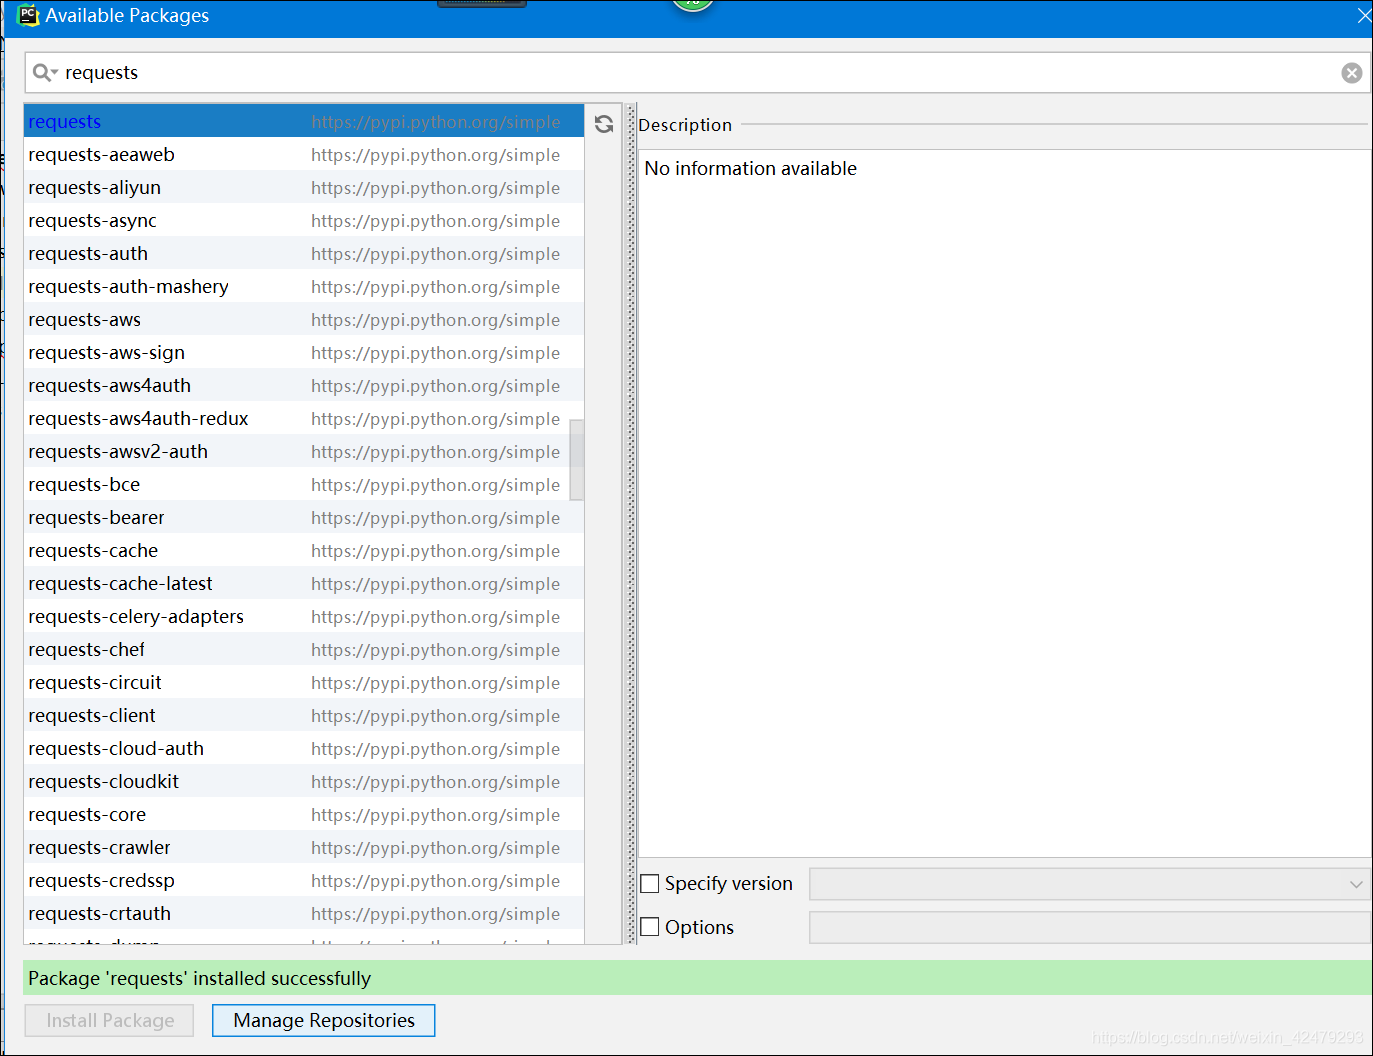Click the search magnifier history icon

(45, 73)
